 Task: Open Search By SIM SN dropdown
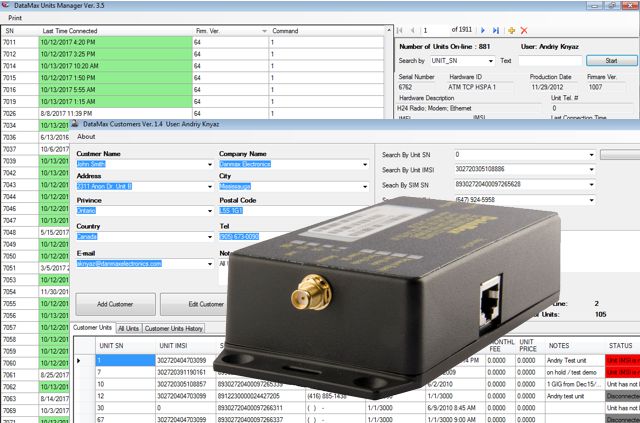[x=591, y=185]
